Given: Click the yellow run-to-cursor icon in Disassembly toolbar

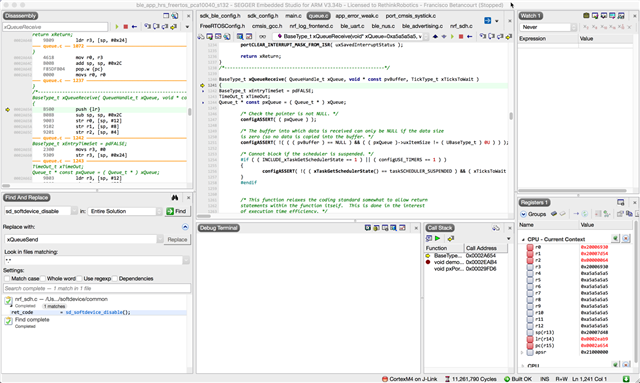Looking at the screenshot, I should tap(173, 27).
